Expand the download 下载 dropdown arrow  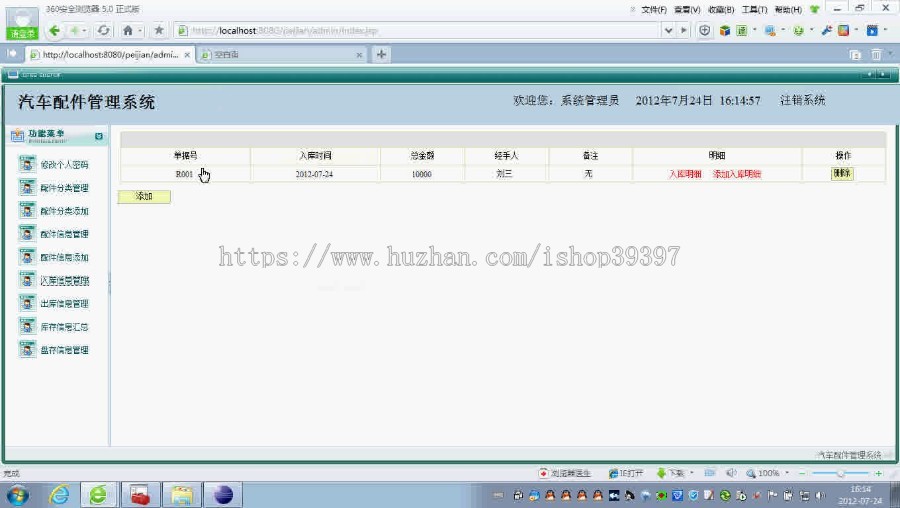click(692, 473)
